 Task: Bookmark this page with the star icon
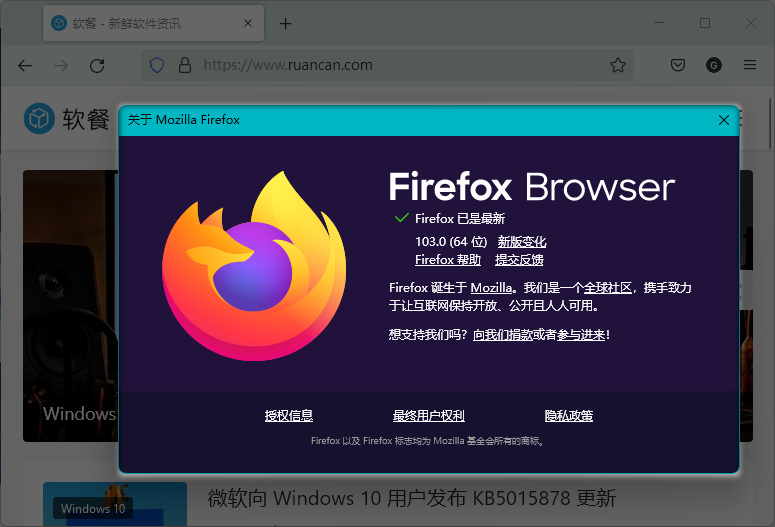[618, 65]
